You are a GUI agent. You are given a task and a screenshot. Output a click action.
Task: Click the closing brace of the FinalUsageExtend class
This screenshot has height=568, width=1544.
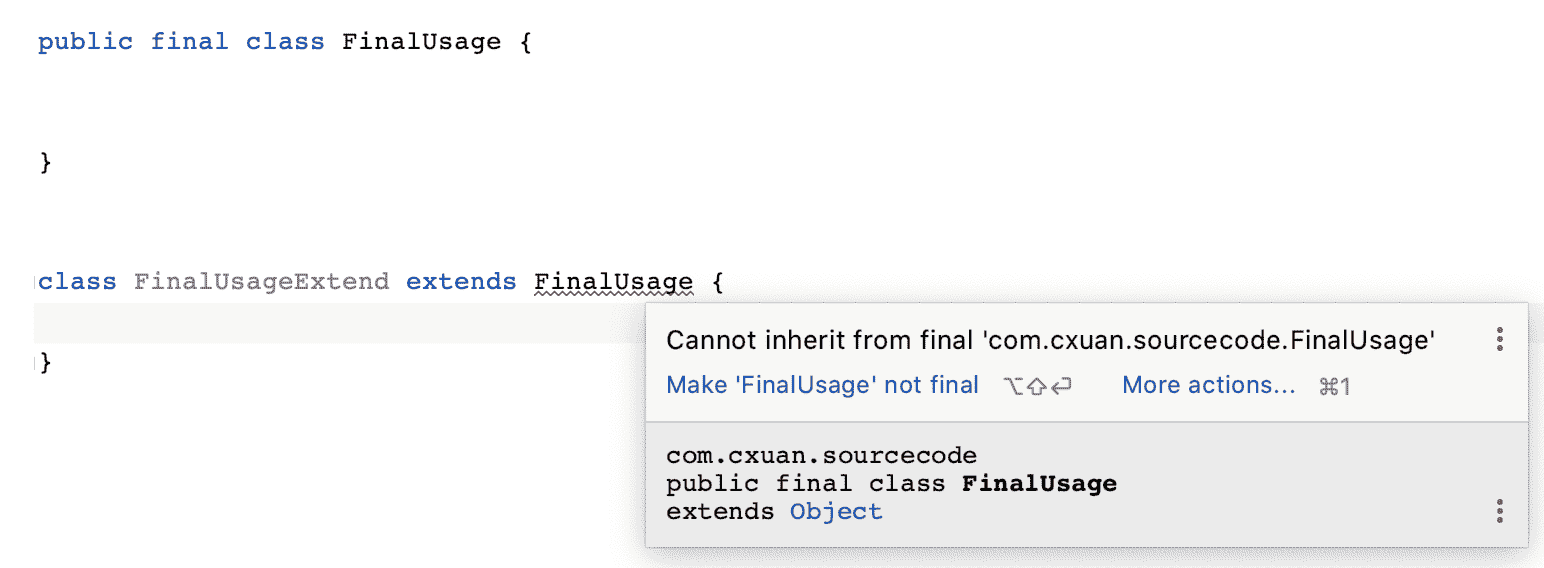click(x=45, y=362)
